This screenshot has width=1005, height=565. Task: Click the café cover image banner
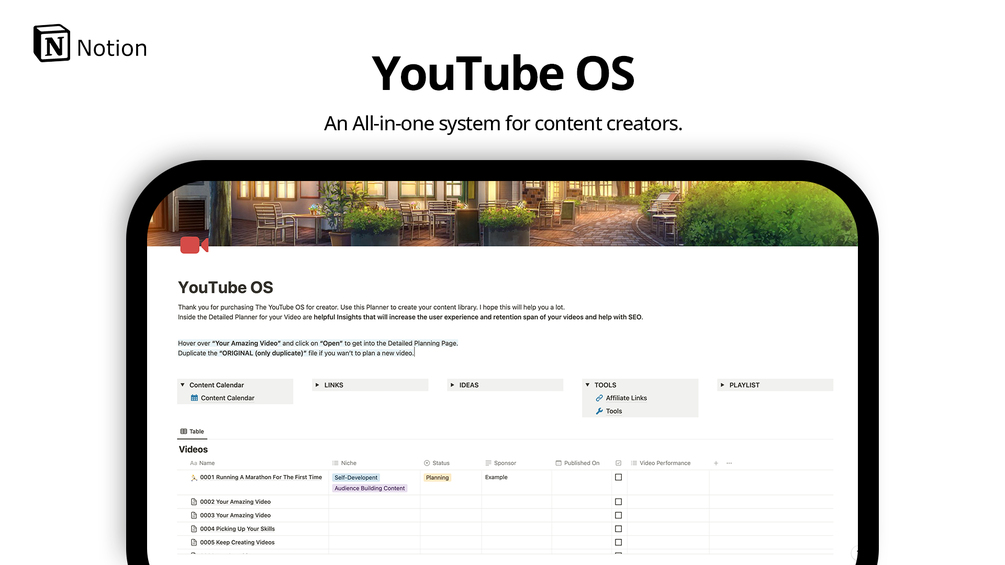502,213
